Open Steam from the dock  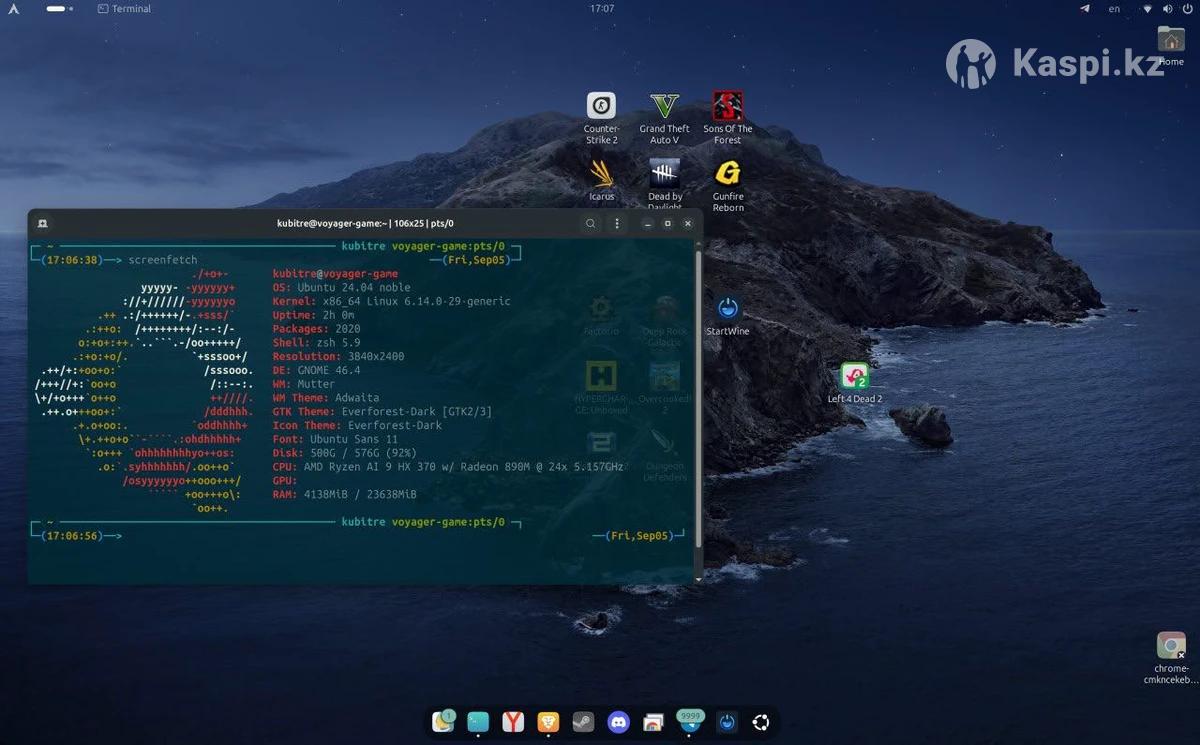click(x=583, y=721)
